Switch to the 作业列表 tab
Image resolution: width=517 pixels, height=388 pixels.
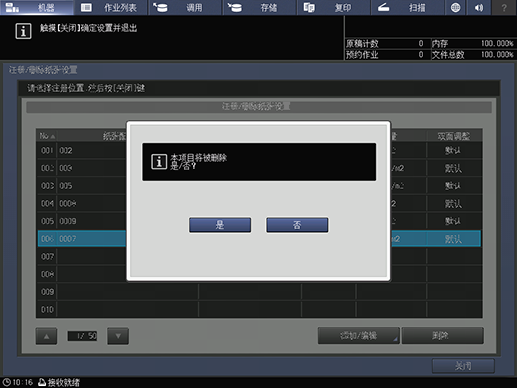tap(111, 7)
